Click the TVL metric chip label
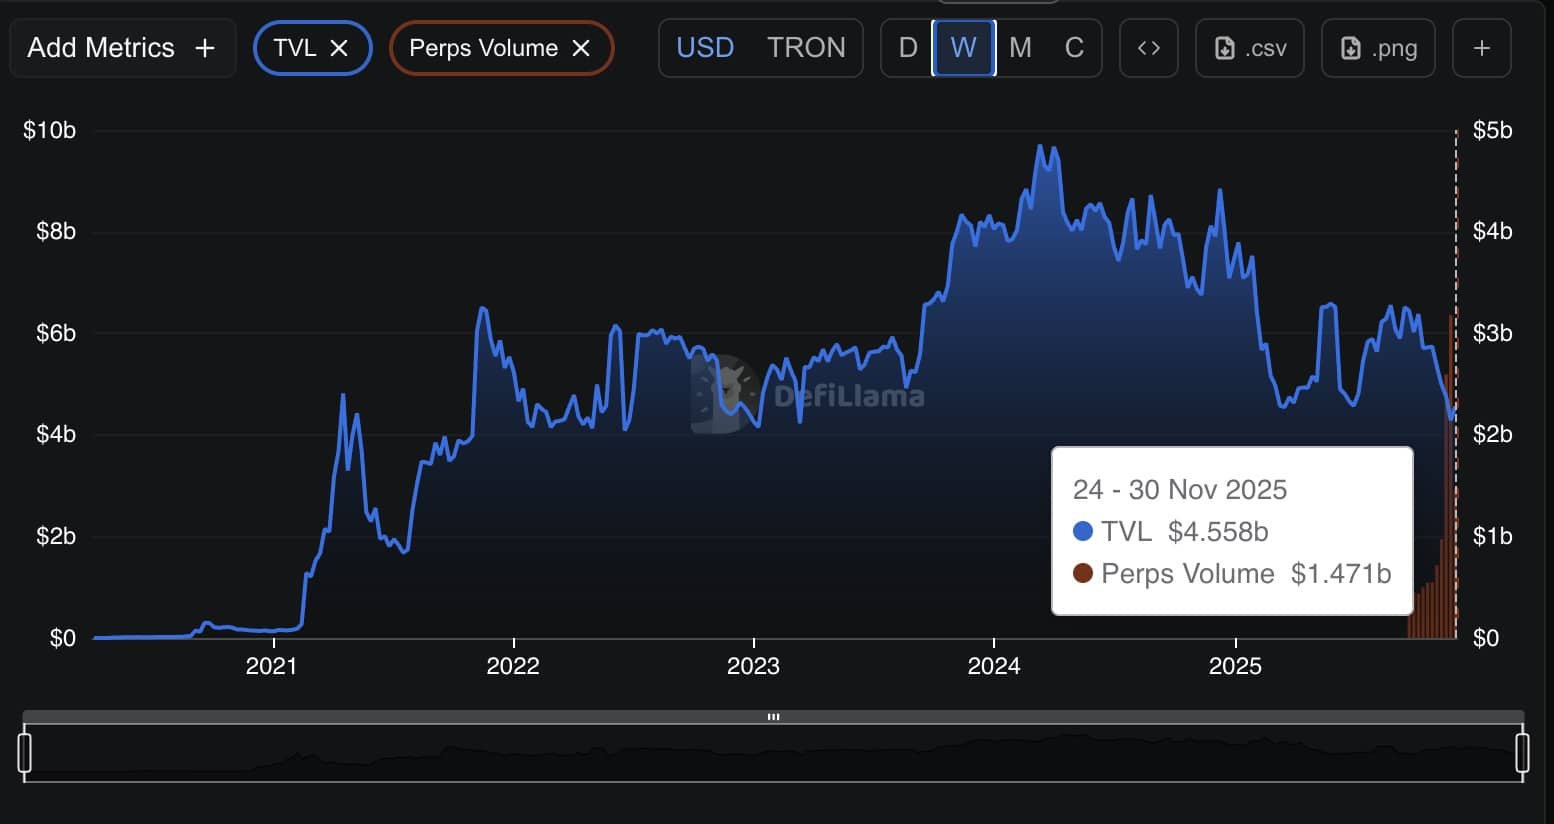1554x824 pixels. [x=294, y=48]
